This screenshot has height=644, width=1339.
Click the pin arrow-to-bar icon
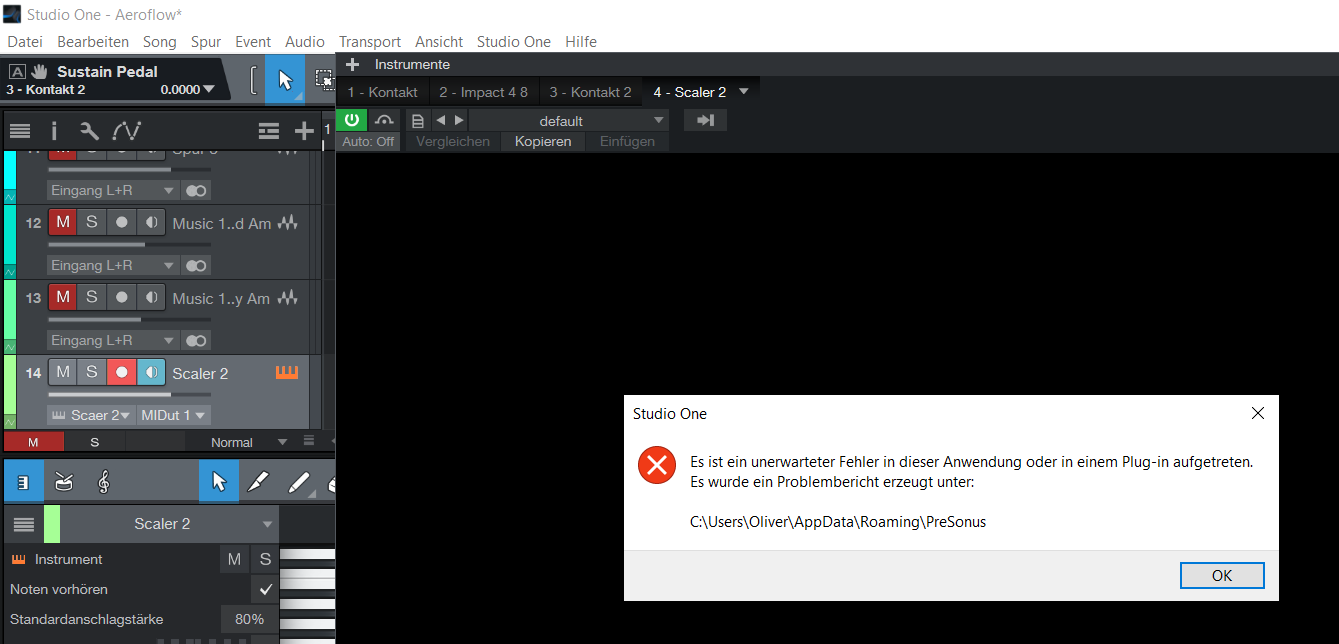[705, 120]
